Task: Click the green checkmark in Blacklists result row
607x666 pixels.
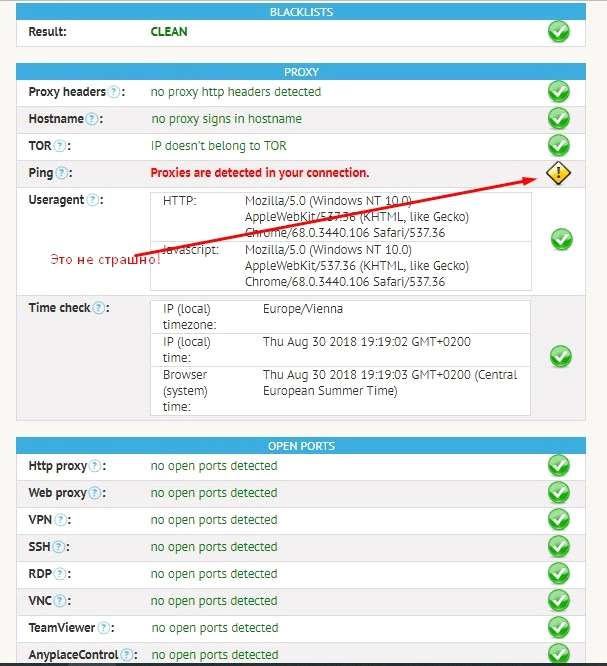Action: point(559,31)
